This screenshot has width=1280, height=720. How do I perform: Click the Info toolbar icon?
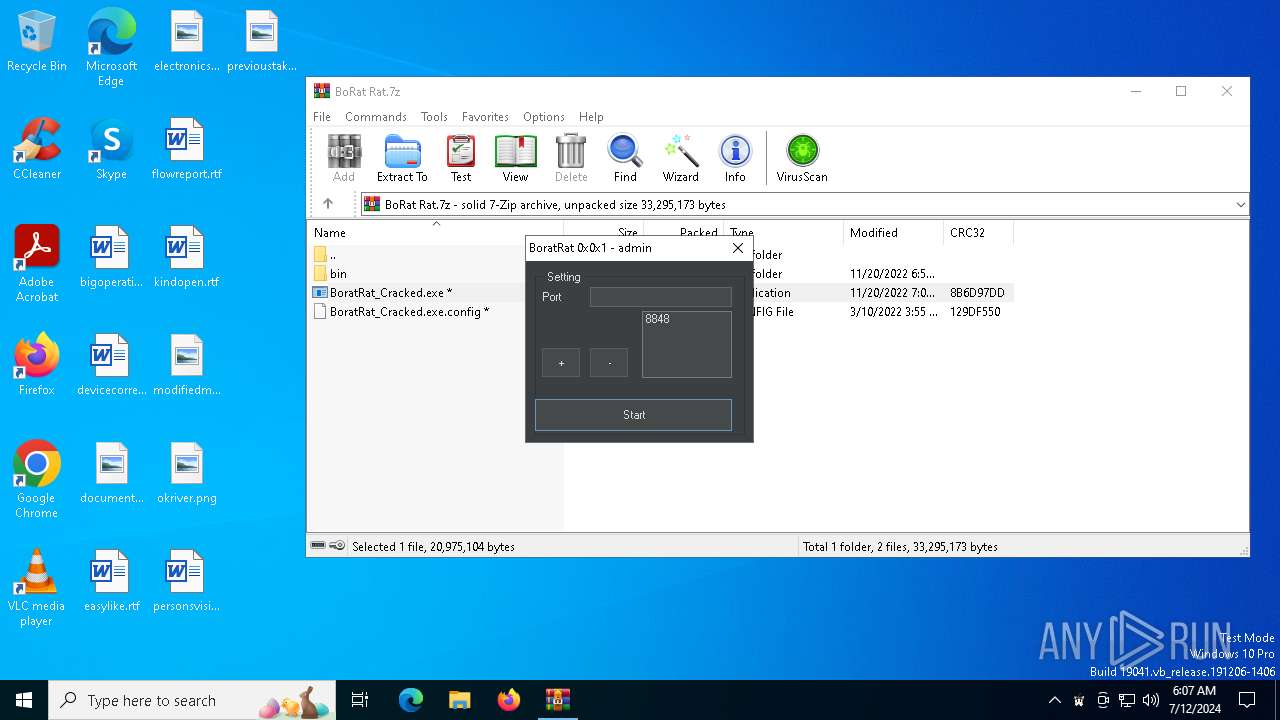click(x=735, y=158)
